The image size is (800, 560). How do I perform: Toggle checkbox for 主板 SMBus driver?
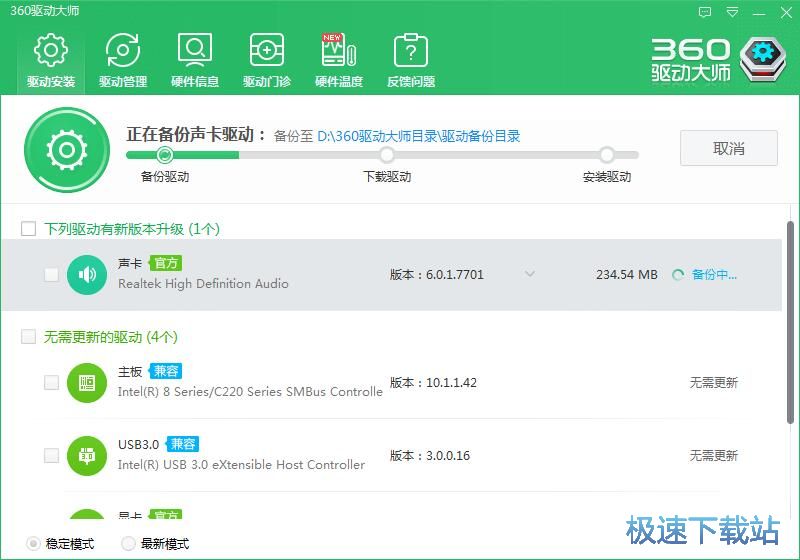[x=51, y=383]
